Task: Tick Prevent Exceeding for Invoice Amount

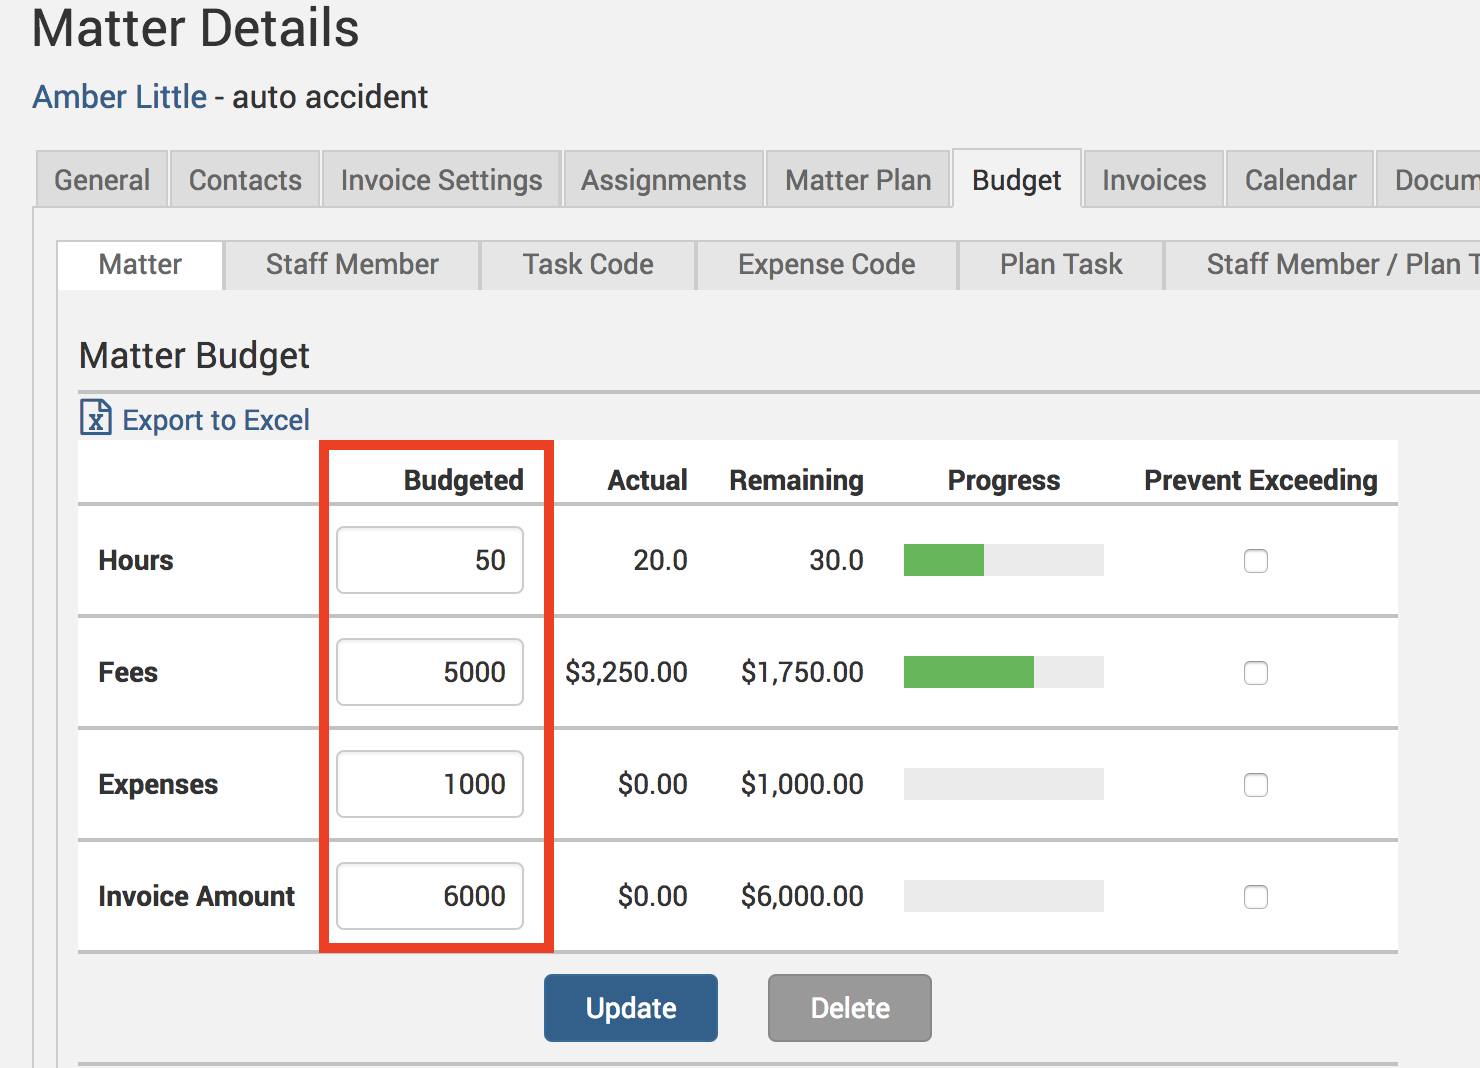Action: coord(1256,897)
